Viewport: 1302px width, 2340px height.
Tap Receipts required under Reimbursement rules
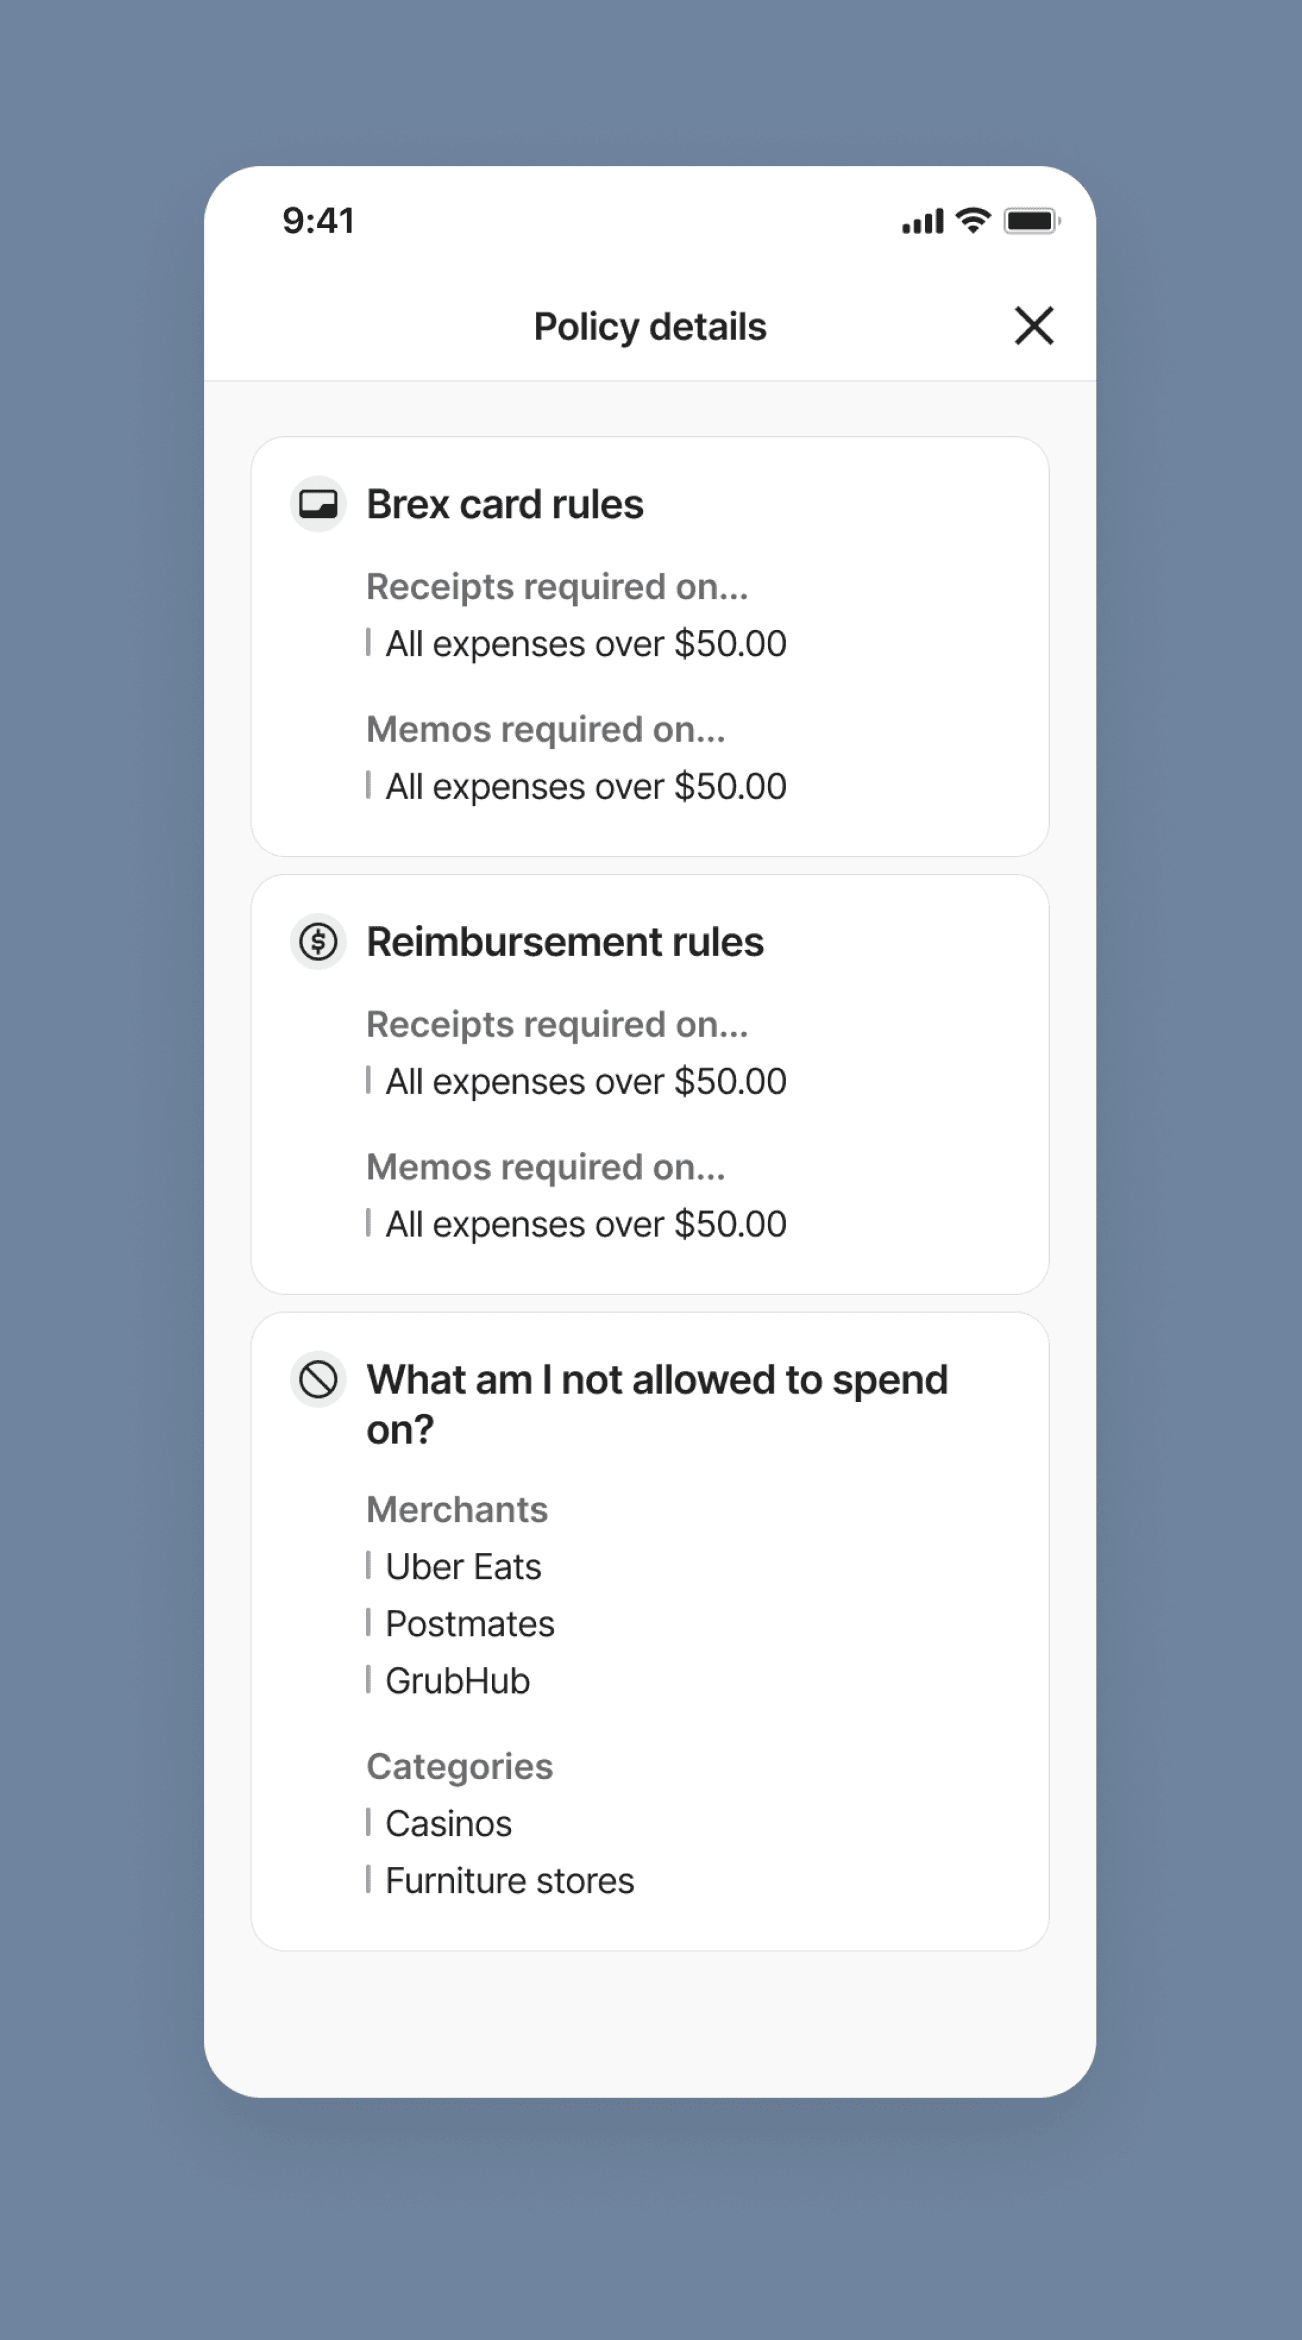(557, 1025)
